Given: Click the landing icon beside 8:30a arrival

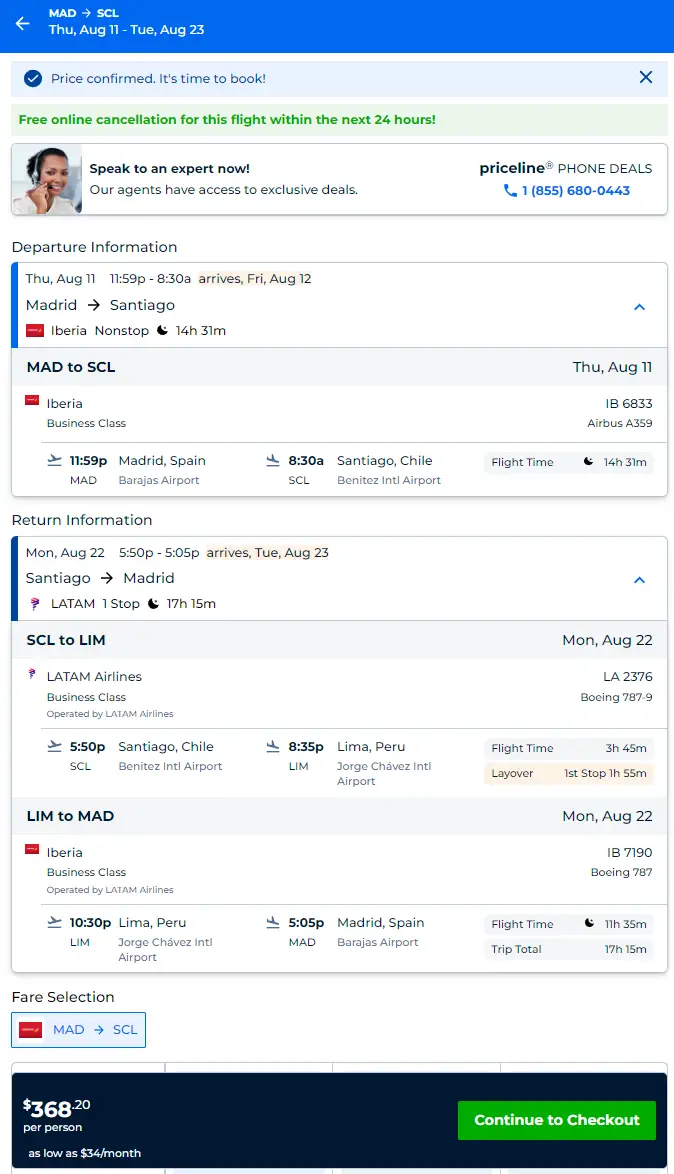Looking at the screenshot, I should 273,461.
